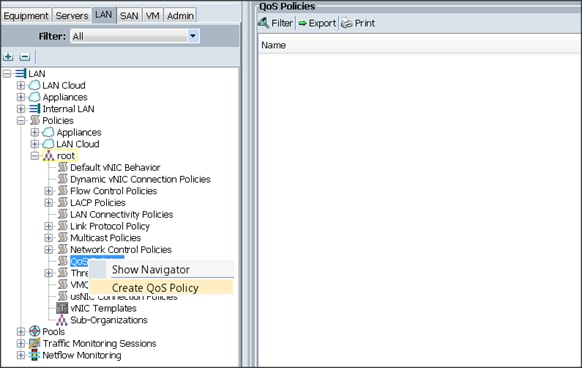Click the Netflow Monitoring traffic-light icon
Image resolution: width=582 pixels, height=368 pixels.
pyautogui.click(x=35, y=355)
